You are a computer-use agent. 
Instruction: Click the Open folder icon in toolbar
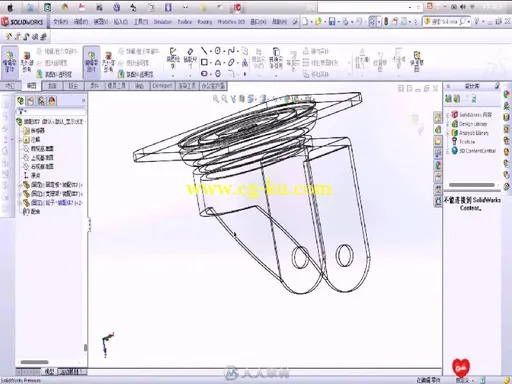point(318,22)
